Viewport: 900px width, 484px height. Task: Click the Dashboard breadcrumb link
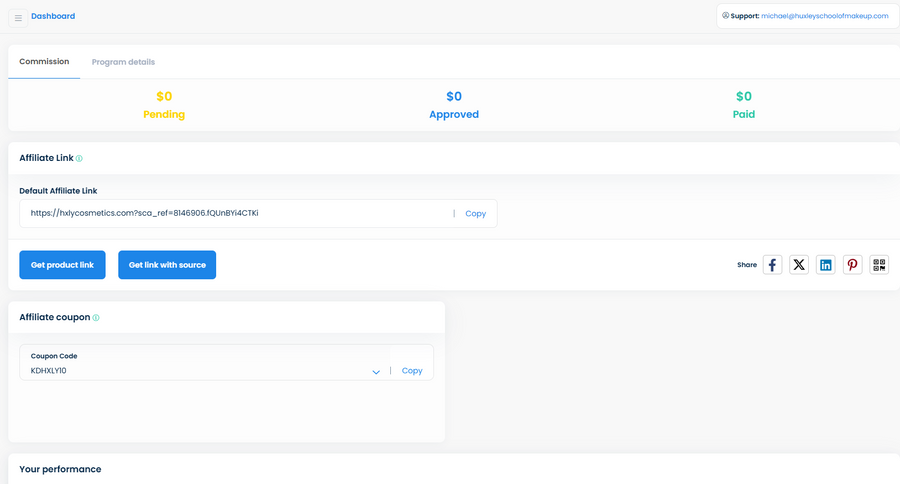tap(53, 16)
